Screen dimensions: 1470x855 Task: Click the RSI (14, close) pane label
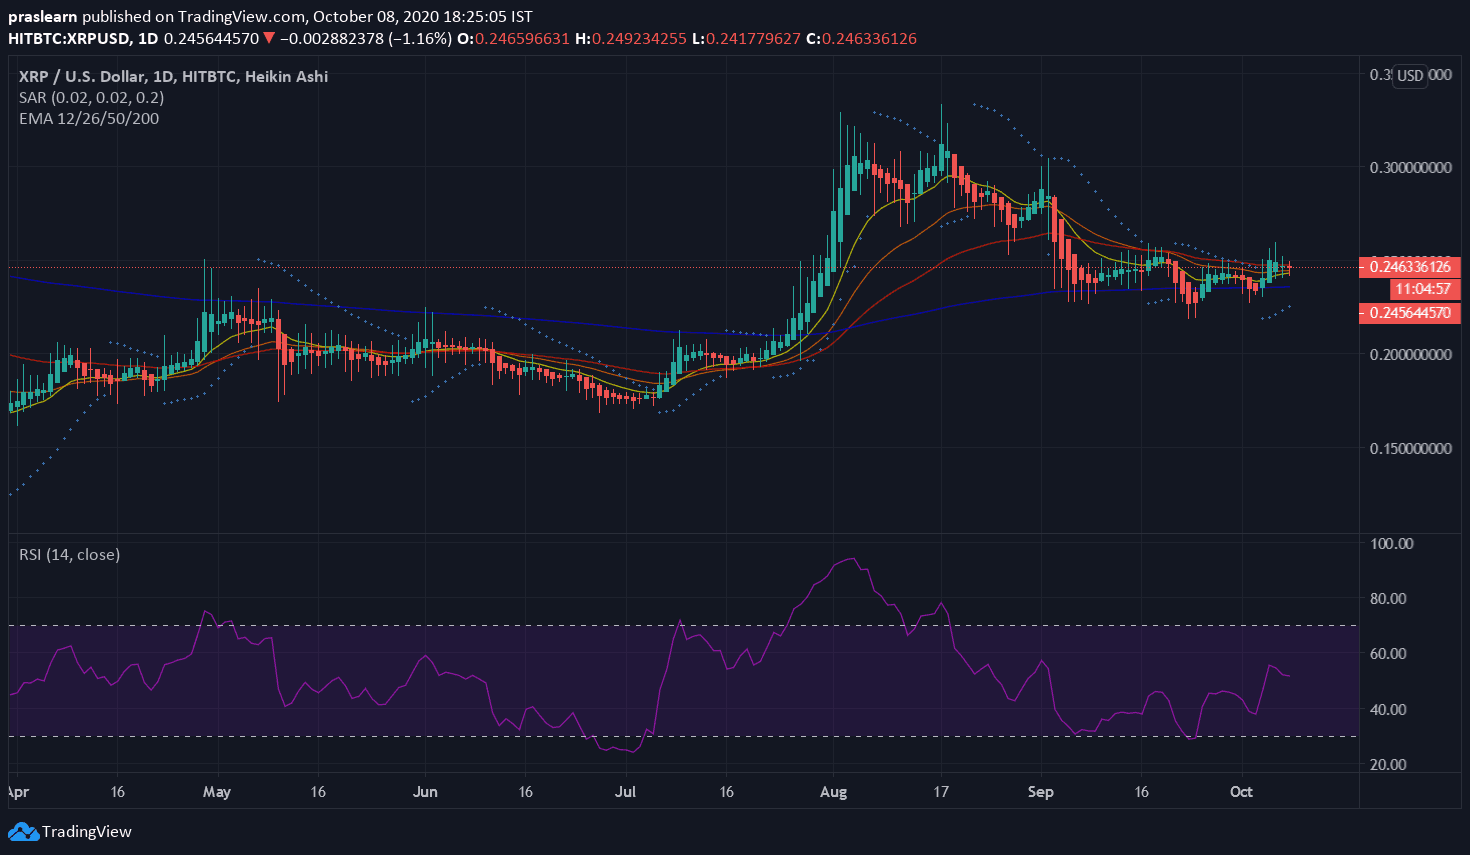pos(70,554)
